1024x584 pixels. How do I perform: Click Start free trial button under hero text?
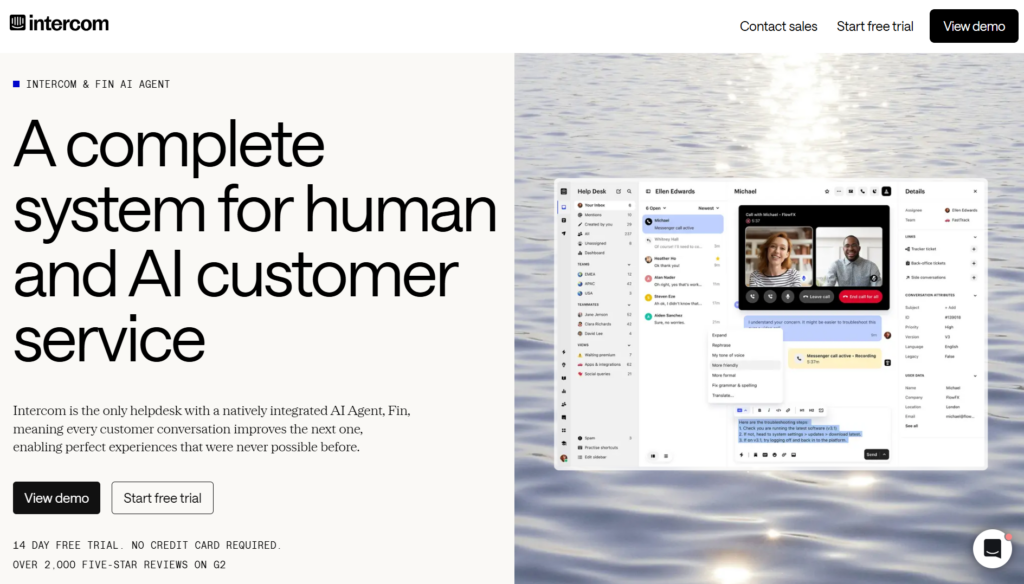click(163, 498)
